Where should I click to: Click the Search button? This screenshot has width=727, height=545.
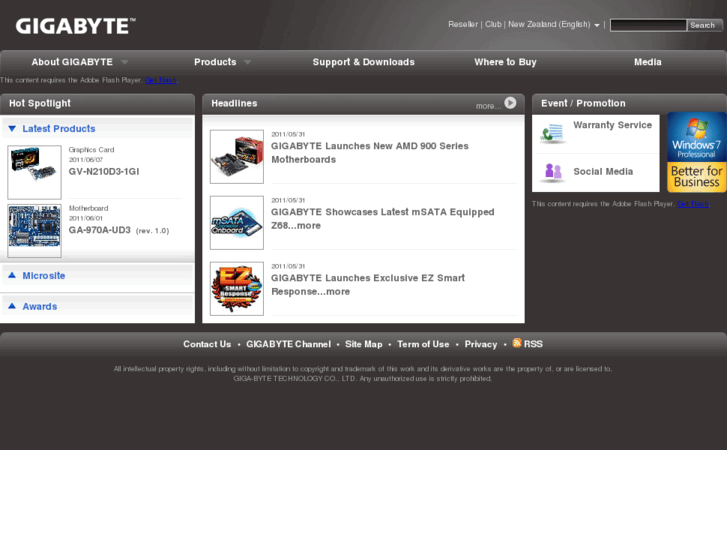704,25
